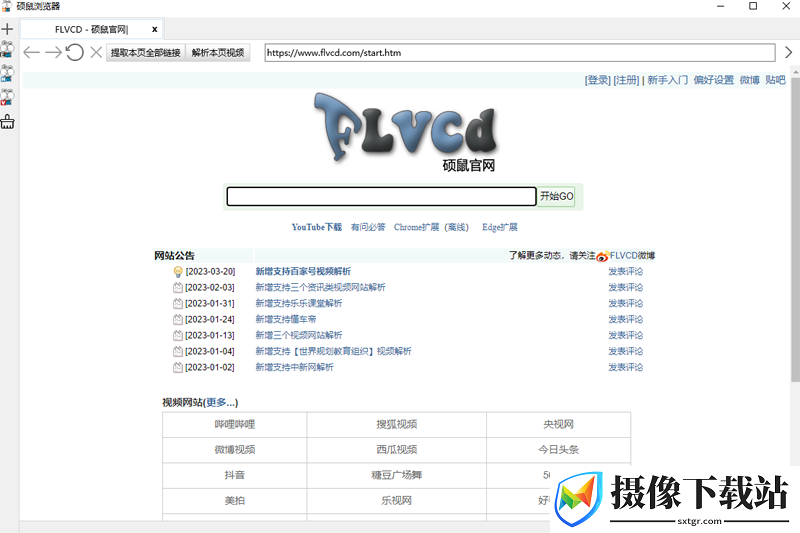This screenshot has width=800, height=533.
Task: Open 偏好设置 link
Action: [713, 80]
